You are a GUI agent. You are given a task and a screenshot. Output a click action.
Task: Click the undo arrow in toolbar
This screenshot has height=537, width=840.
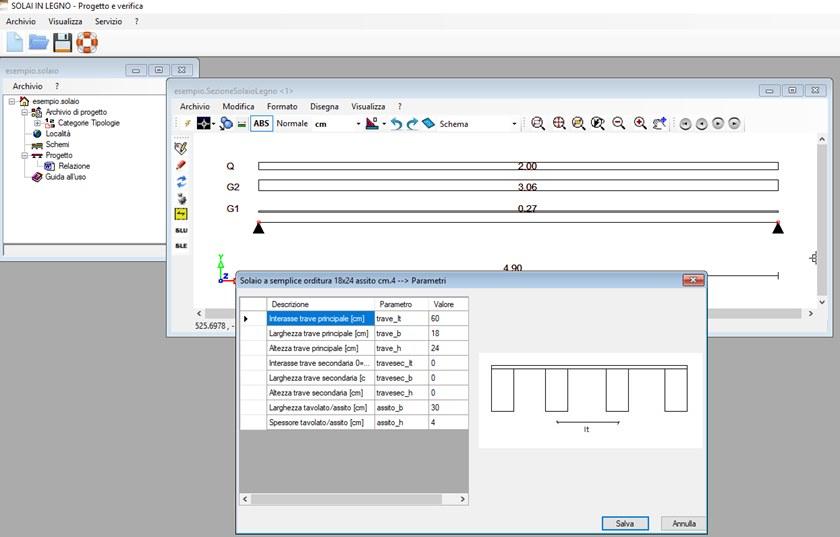(x=396, y=124)
